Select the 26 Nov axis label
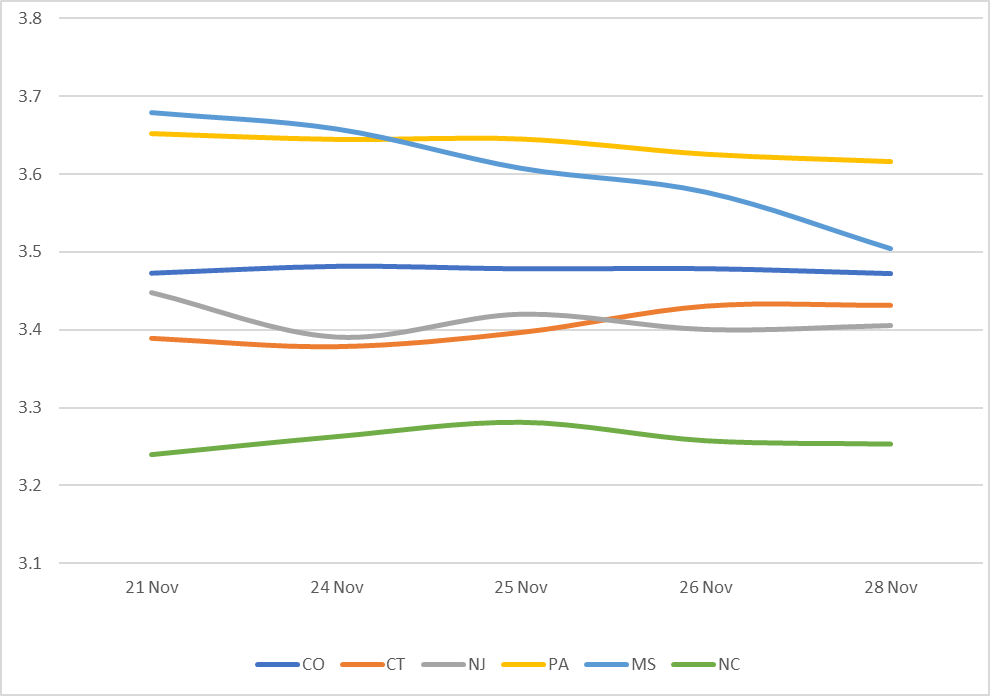Image resolution: width=990 pixels, height=696 pixels. [x=705, y=587]
